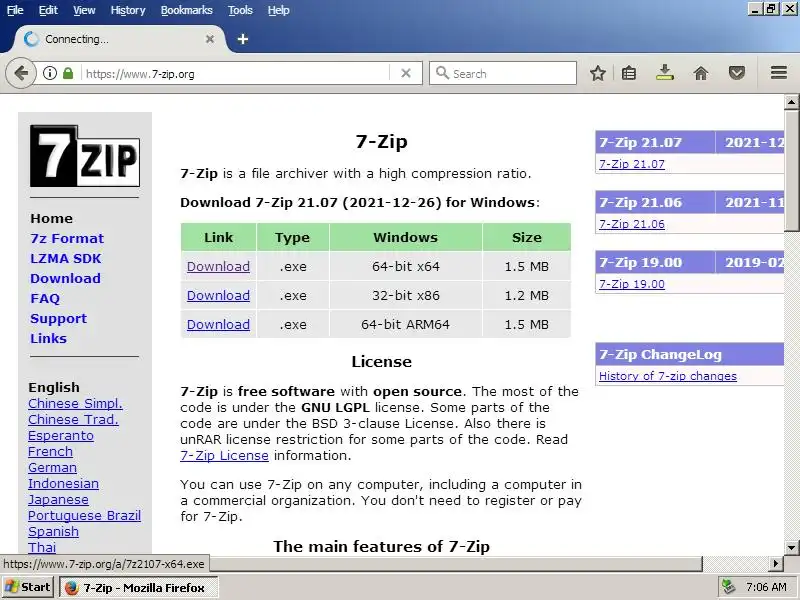This screenshot has height=600, width=800.
Task: Switch language to Spanish
Action: coord(54,532)
